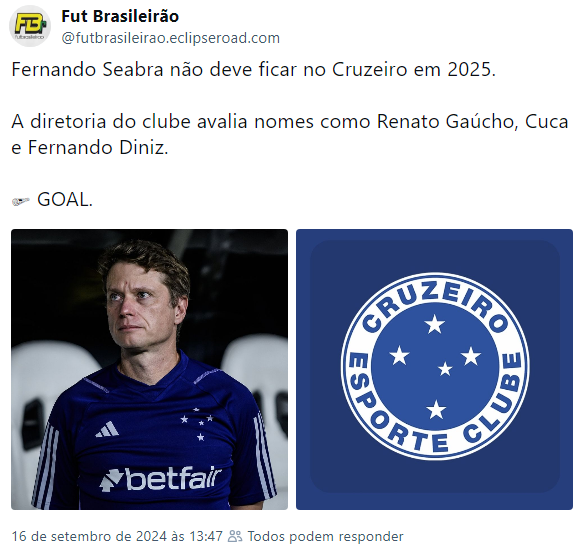Click the 'e Fernando Diniz.' text line

pyautogui.click(x=90, y=148)
